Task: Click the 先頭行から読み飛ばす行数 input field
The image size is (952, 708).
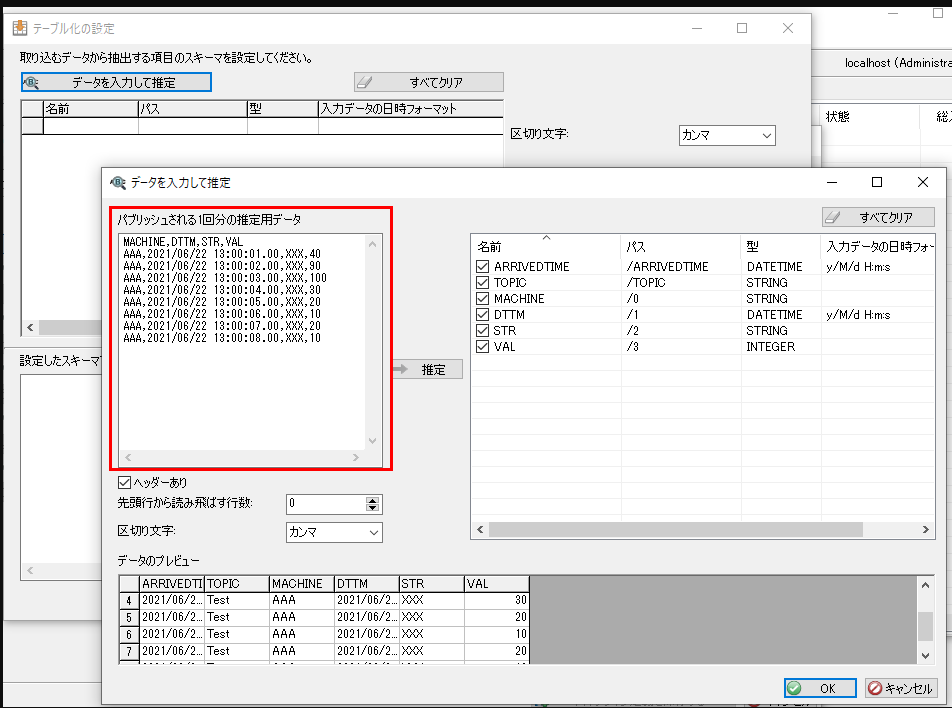Action: tap(326, 503)
